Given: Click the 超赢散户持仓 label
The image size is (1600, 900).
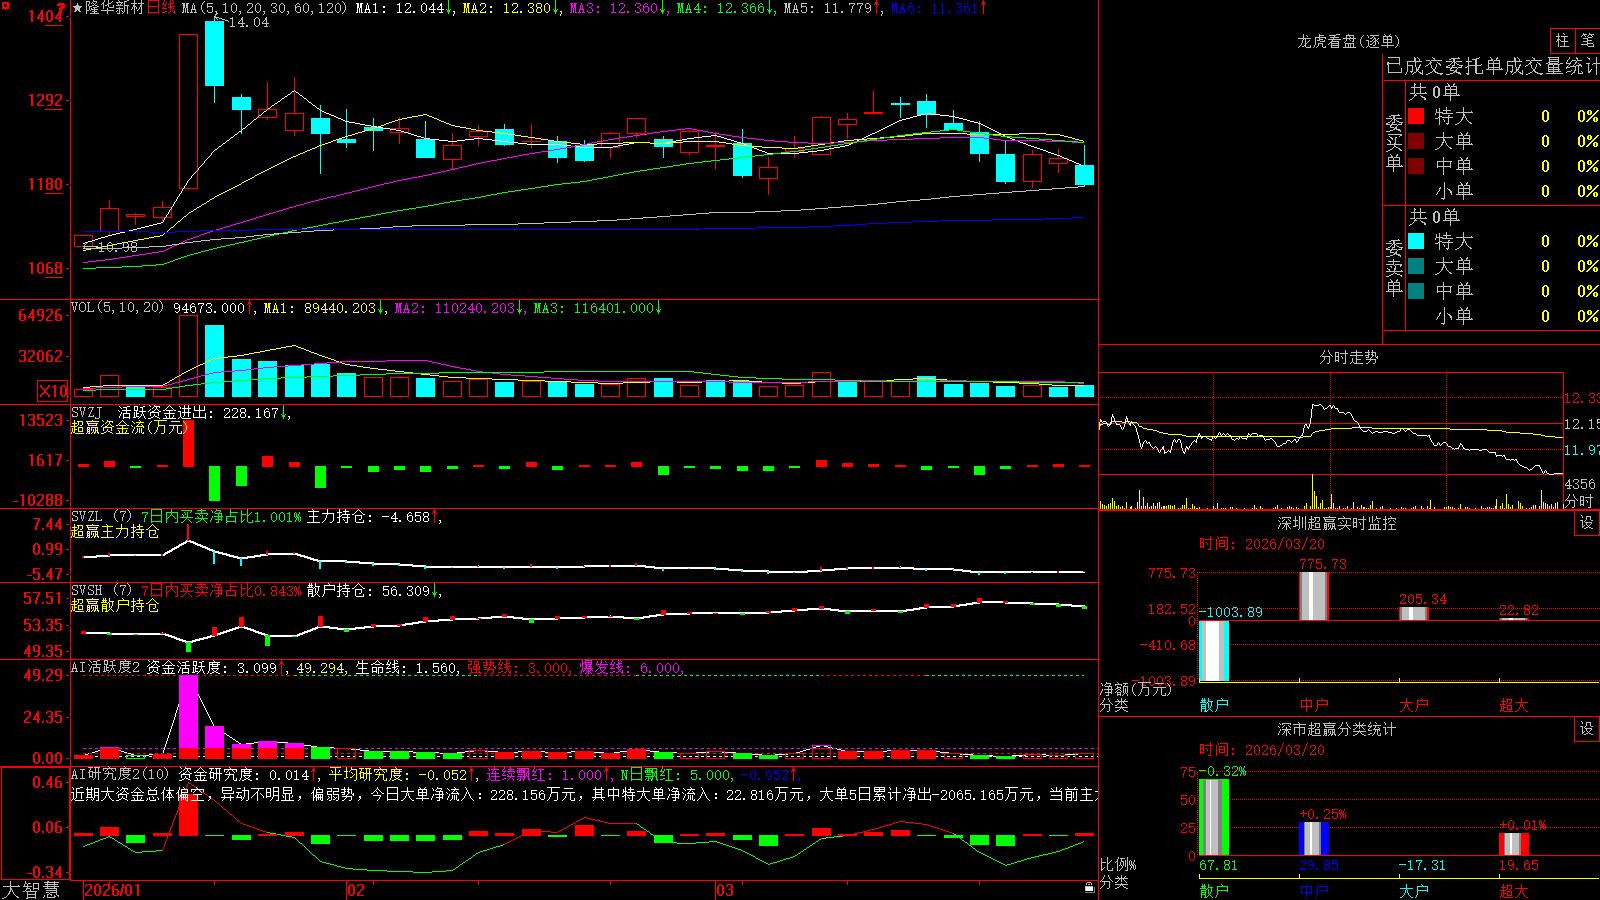Looking at the screenshot, I should click(115, 605).
